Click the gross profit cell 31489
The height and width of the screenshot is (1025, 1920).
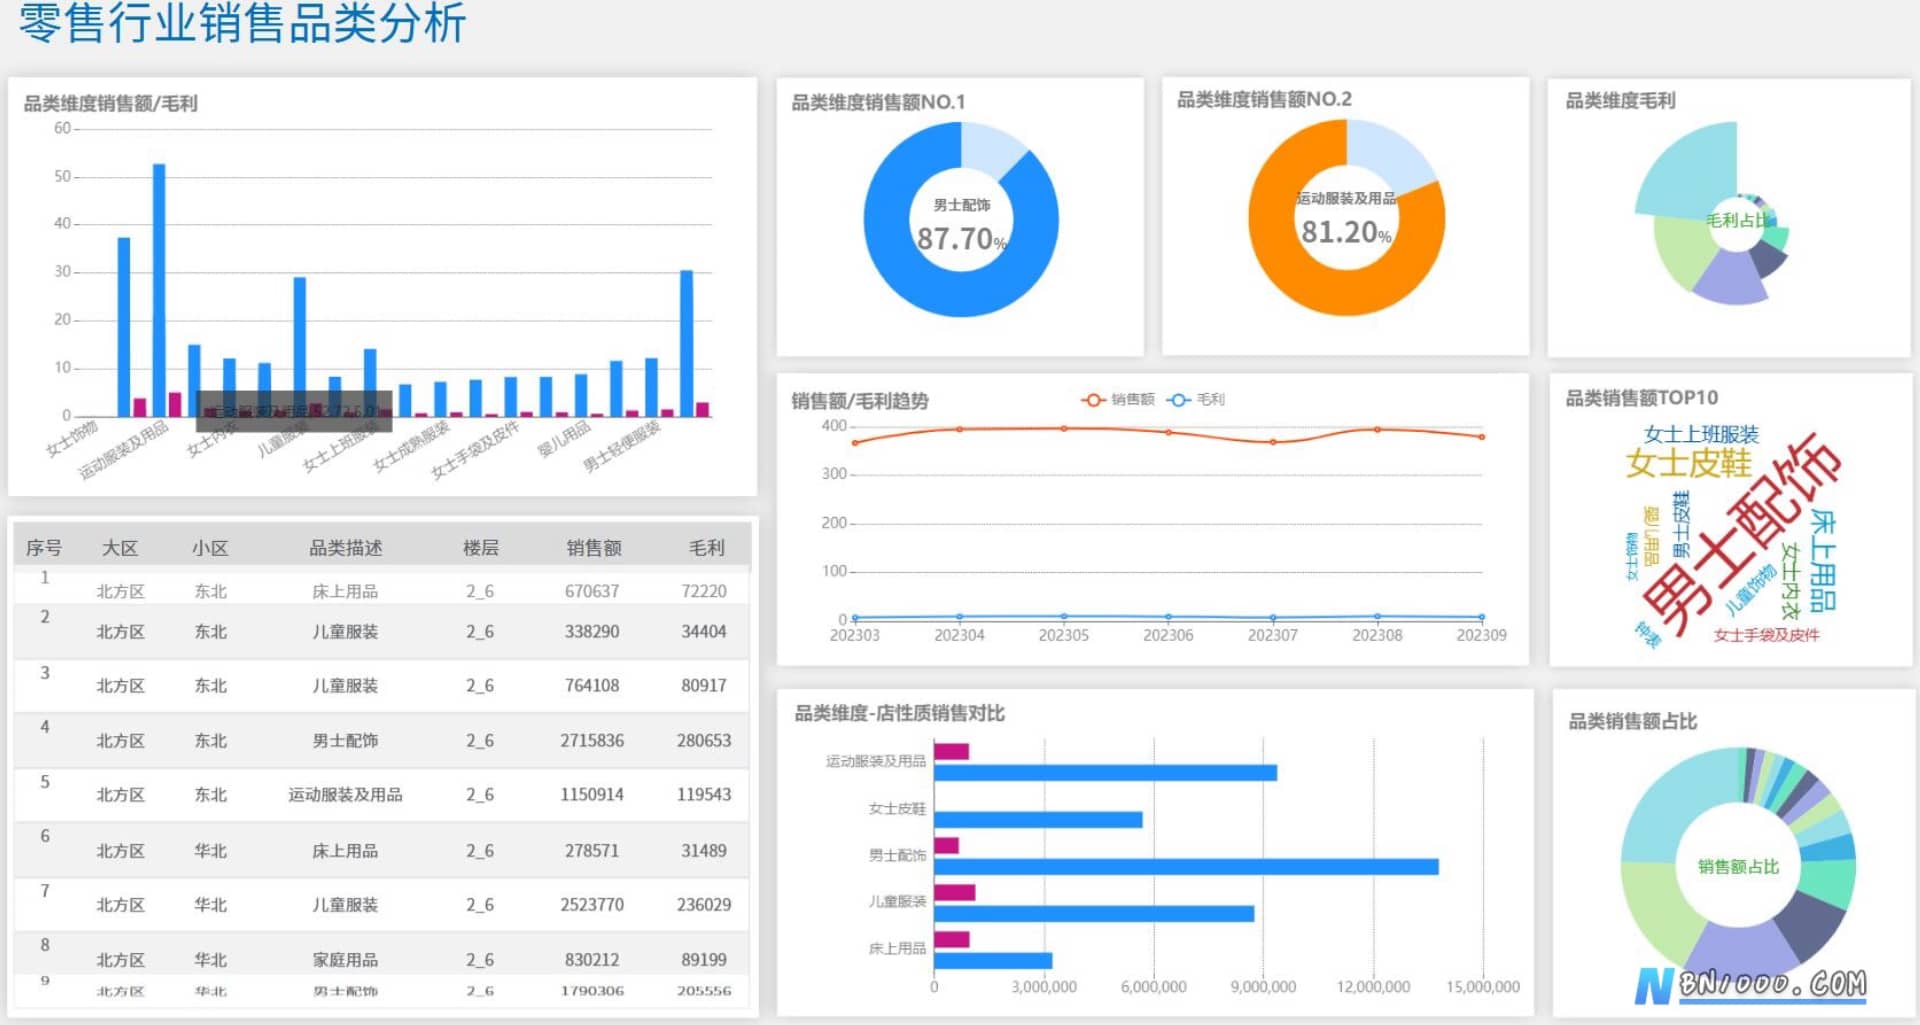tap(704, 851)
